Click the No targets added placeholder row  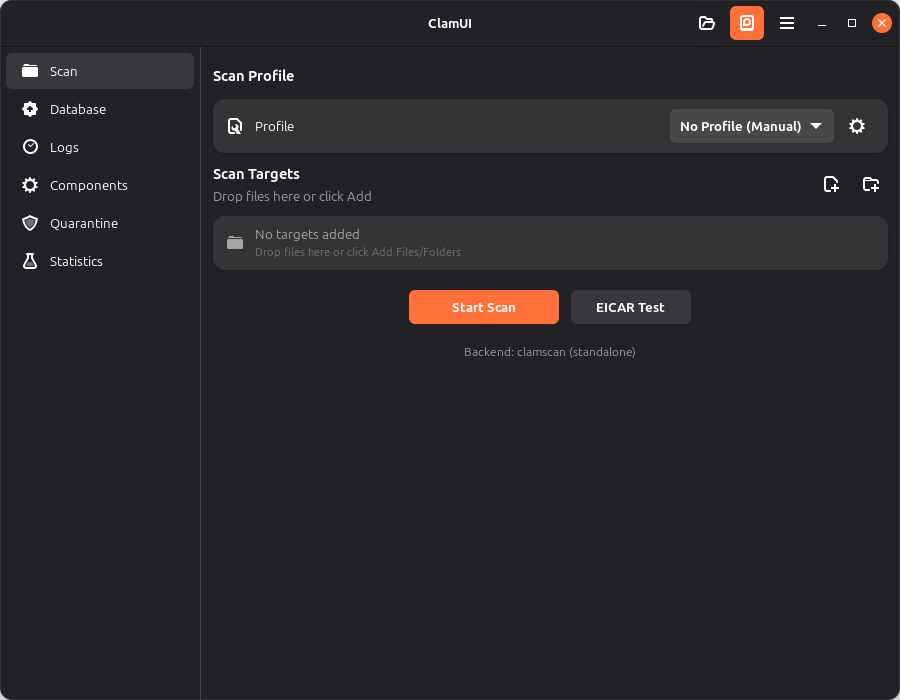(x=550, y=243)
